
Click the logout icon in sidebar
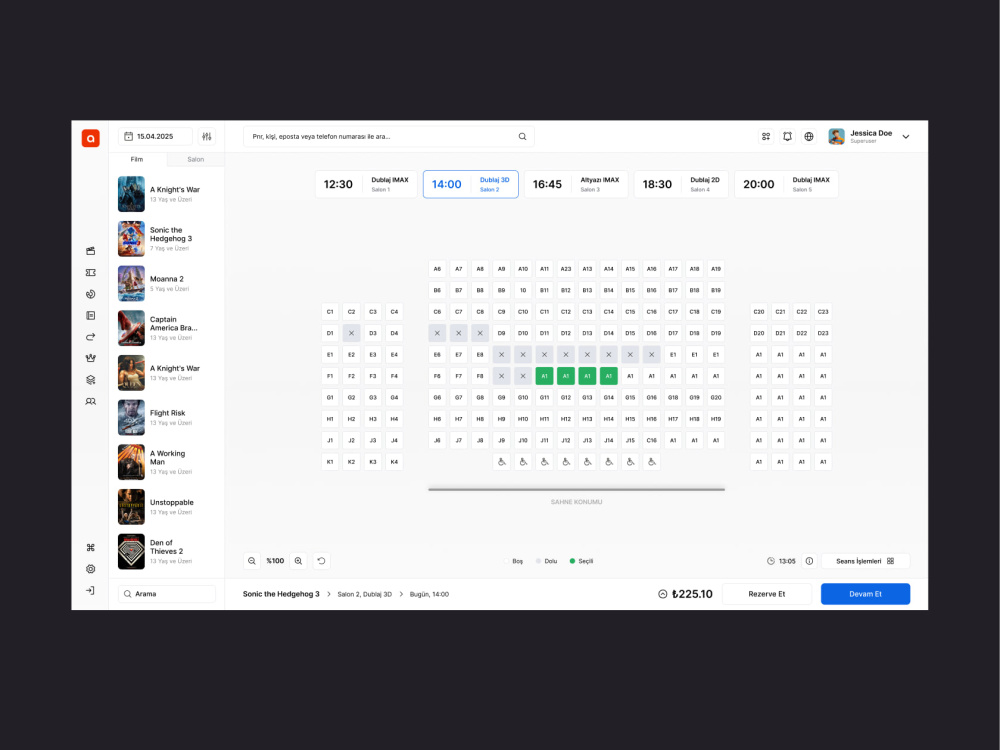click(x=91, y=591)
